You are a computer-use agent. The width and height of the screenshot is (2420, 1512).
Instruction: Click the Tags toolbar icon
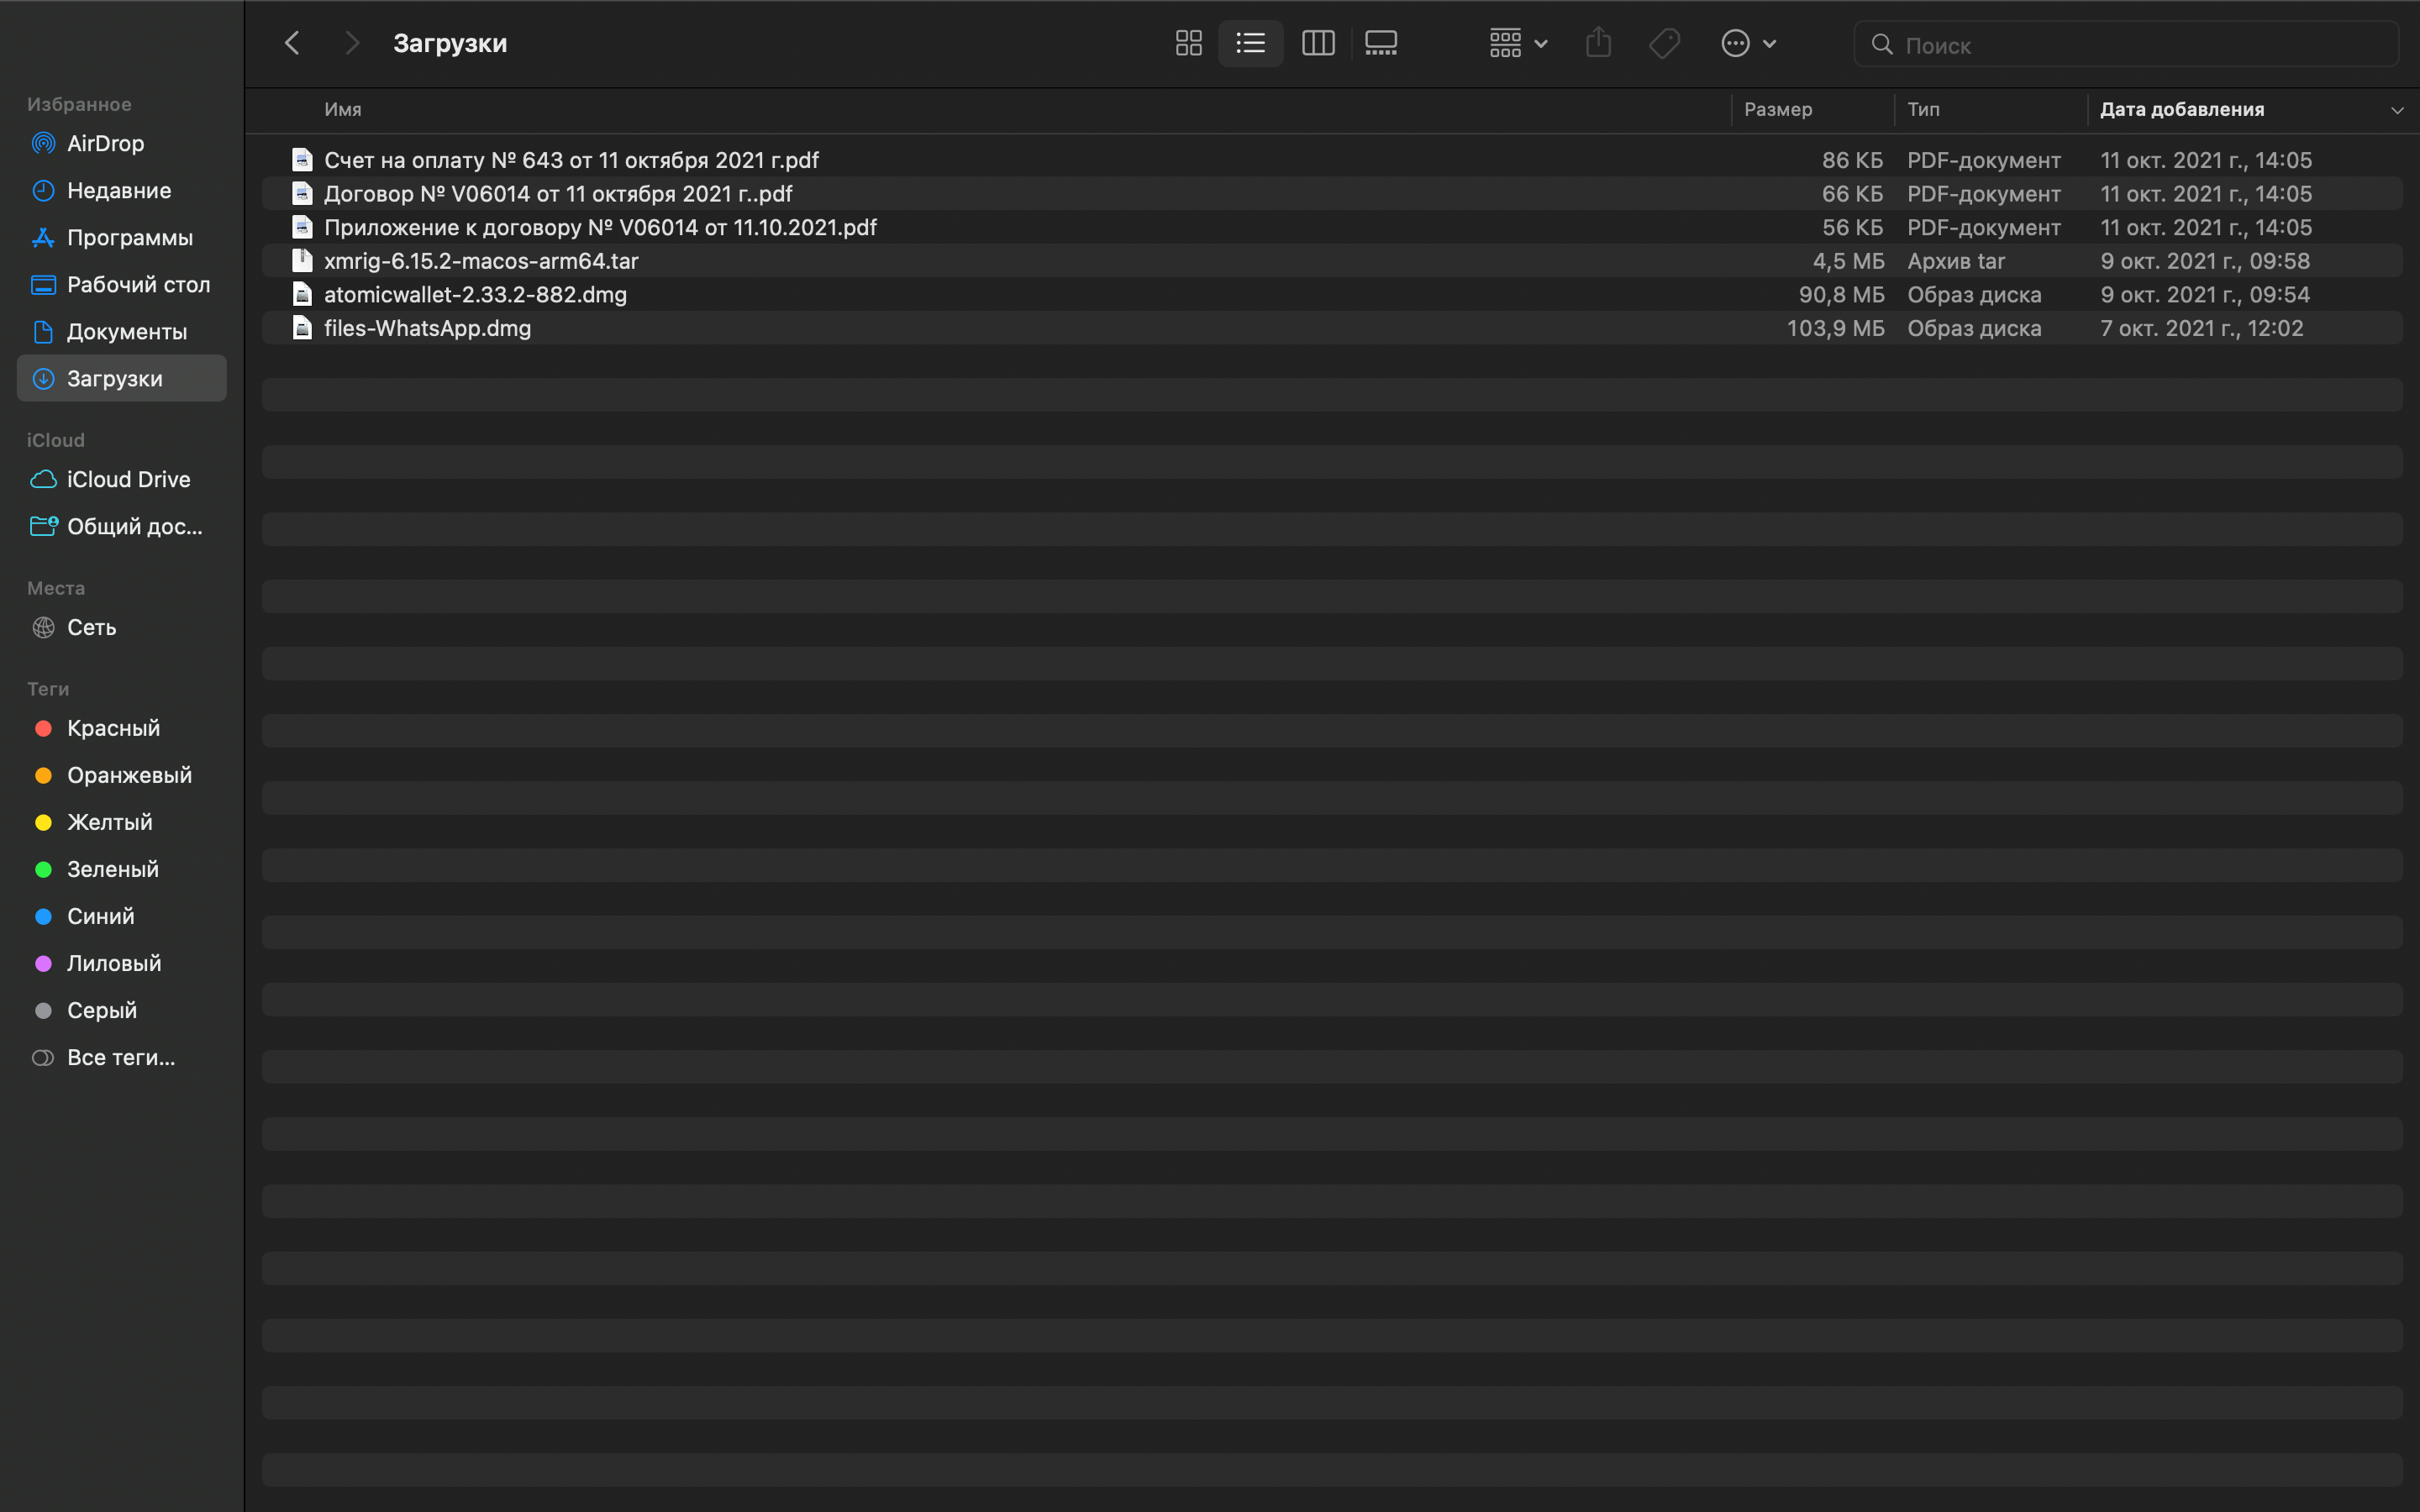pos(1664,44)
